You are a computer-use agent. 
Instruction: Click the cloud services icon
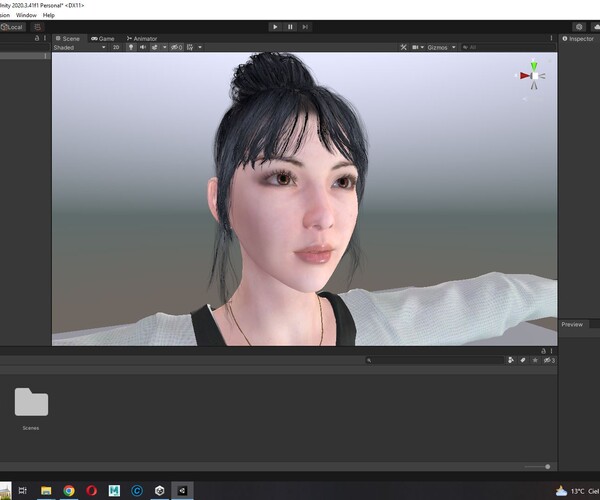(x=596, y=27)
